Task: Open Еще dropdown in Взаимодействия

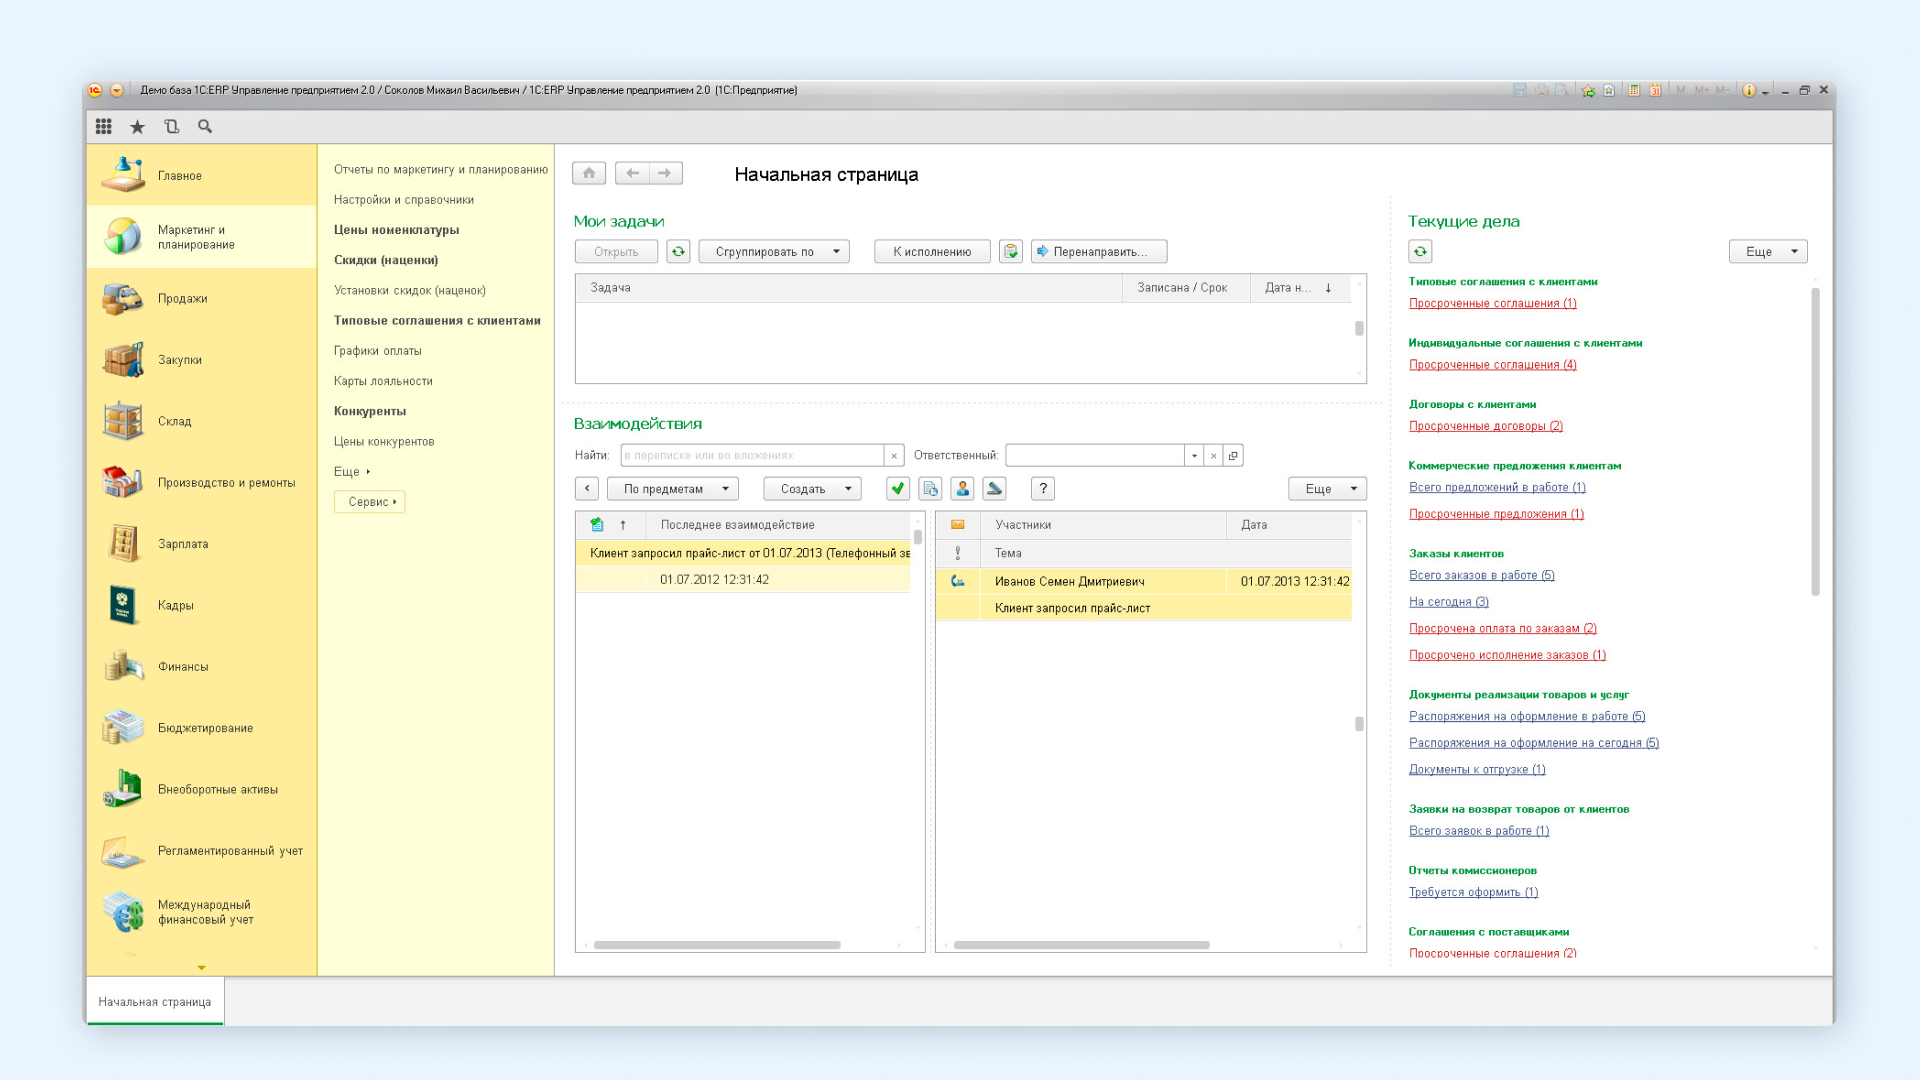Action: [1327, 489]
